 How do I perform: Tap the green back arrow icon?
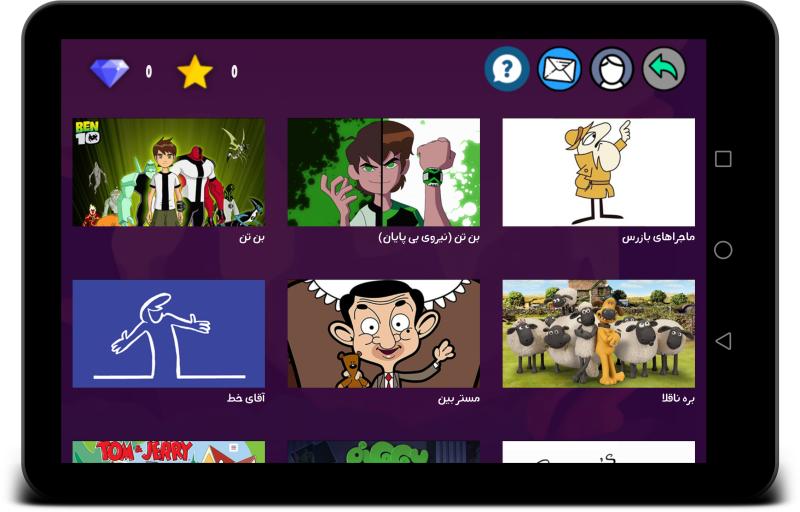click(x=664, y=69)
